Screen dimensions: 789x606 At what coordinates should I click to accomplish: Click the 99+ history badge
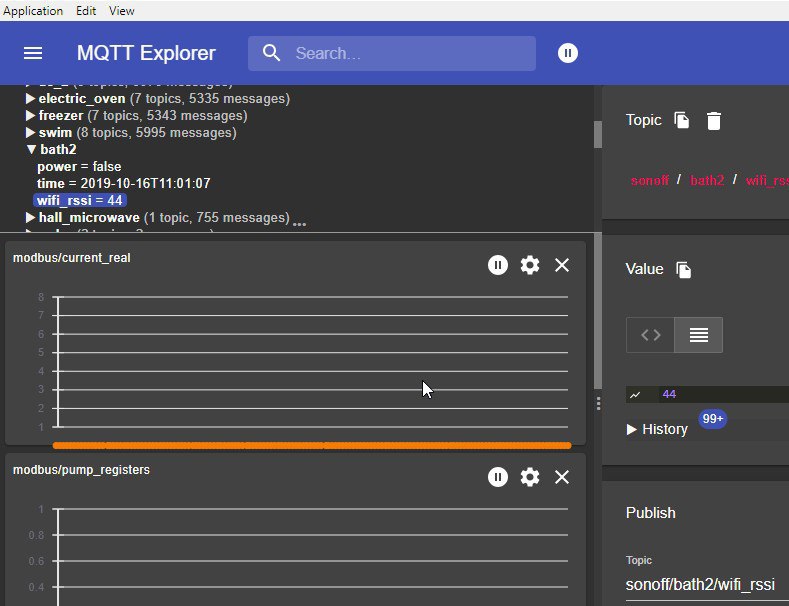point(713,419)
